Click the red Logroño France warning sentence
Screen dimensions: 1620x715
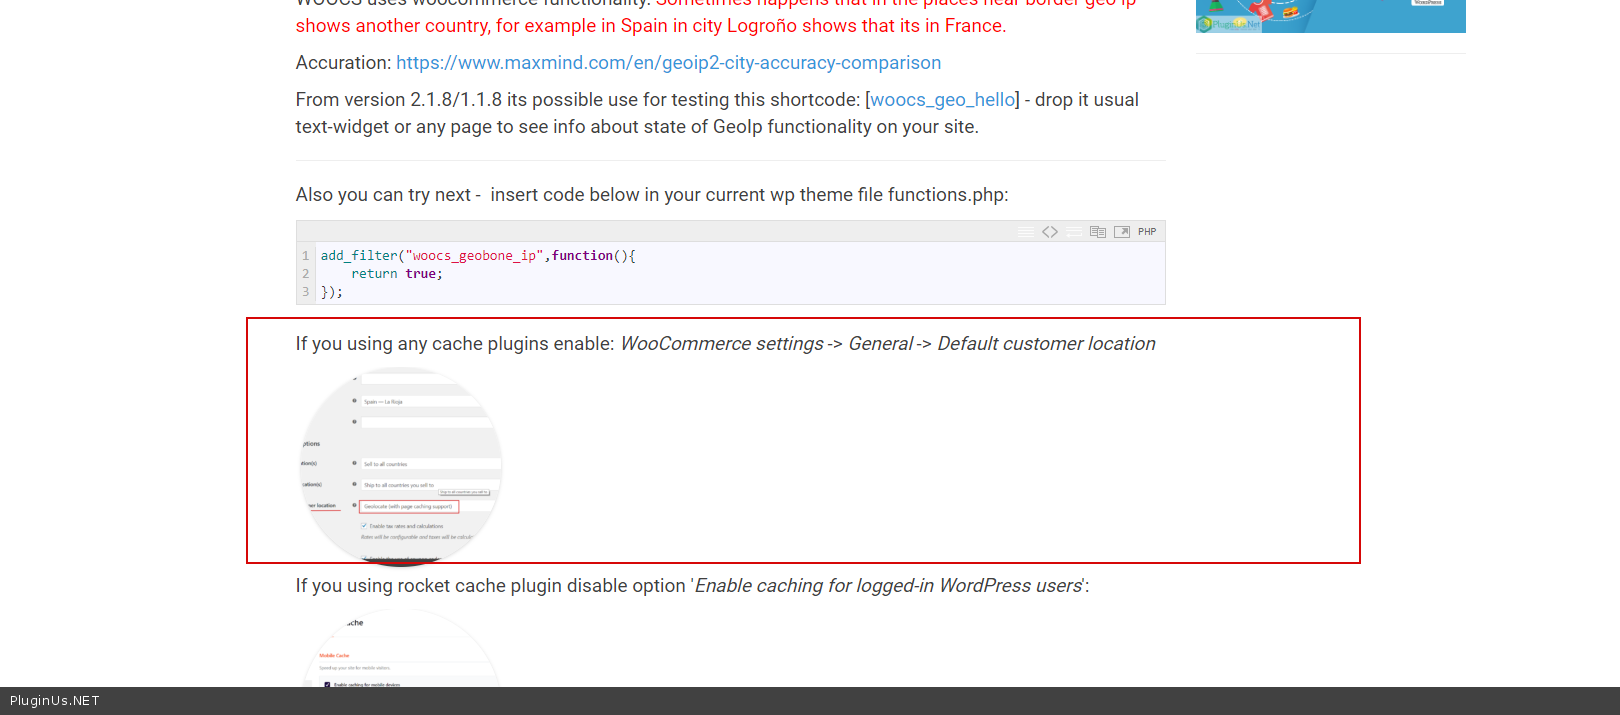[716, 16]
